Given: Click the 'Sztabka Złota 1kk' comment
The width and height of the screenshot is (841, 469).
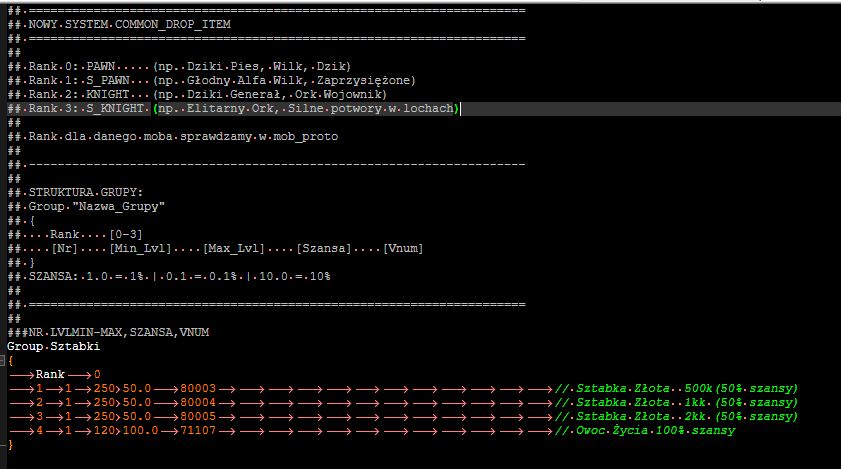Looking at the screenshot, I should 676,402.
